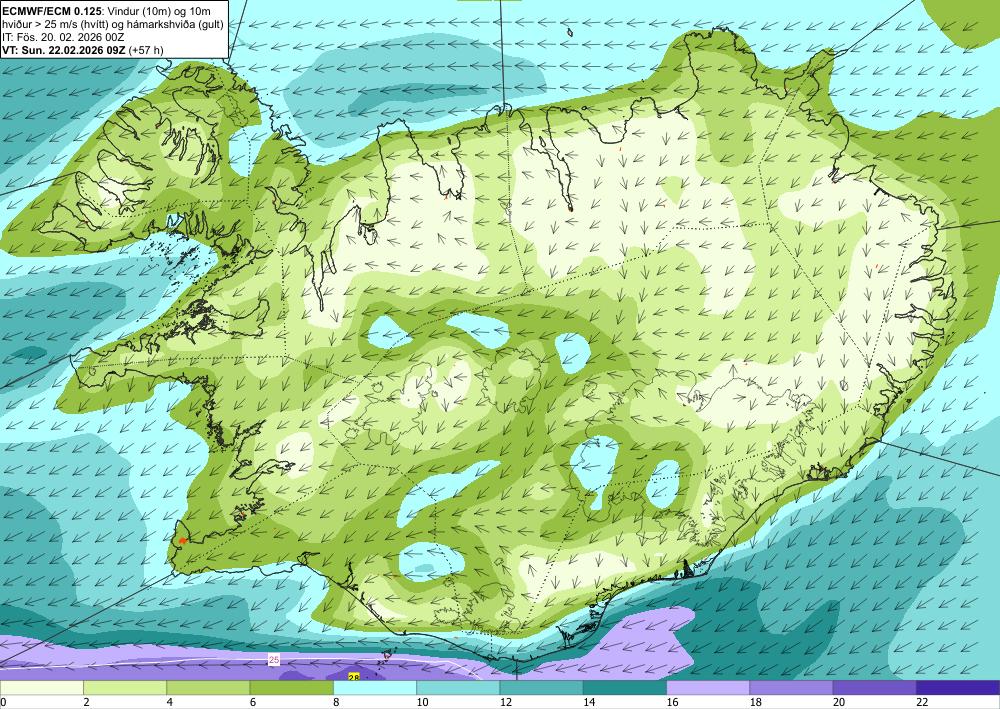Click the dark green 6–8 m/s legend swatch
This screenshot has width=1000, height=709.
click(x=291, y=688)
